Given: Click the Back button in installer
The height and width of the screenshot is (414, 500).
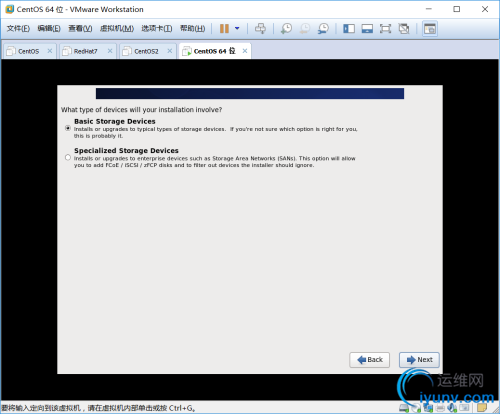Looking at the screenshot, I should [x=369, y=360].
